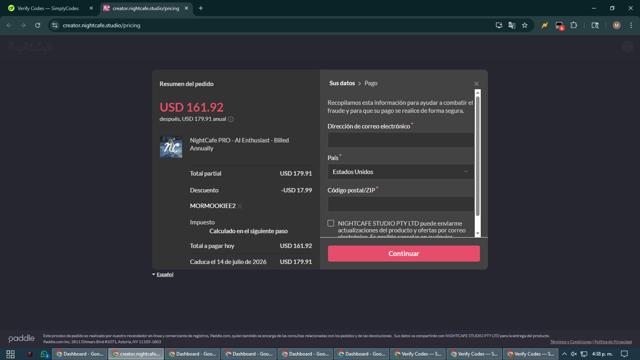Click the Paddle logo in footer
640x360 pixels.
pos(21,338)
